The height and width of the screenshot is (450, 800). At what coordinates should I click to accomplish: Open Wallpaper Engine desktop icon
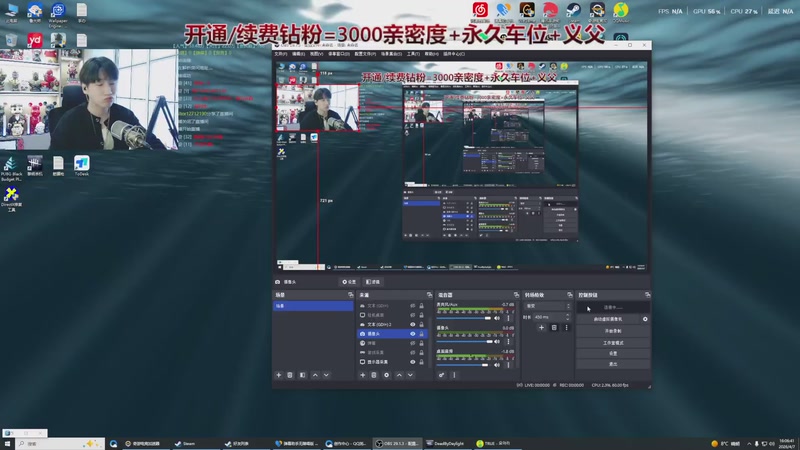(58, 14)
